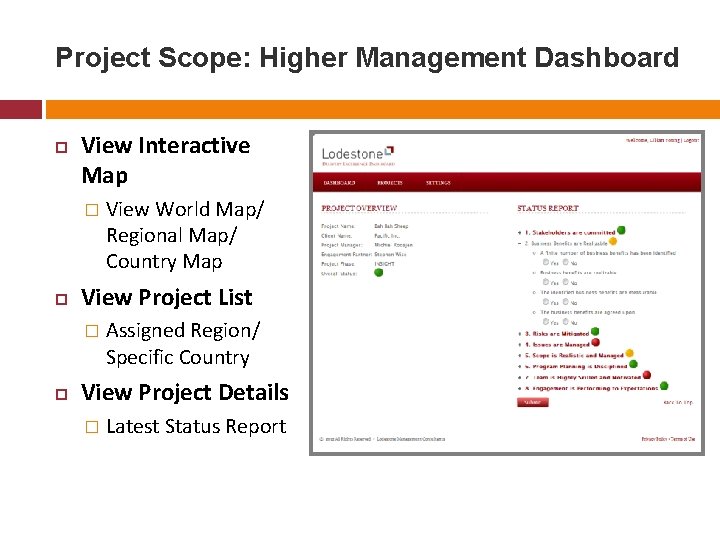Click red status dot for Team is Highly Skilled
720x540 pixels.
tap(647, 375)
